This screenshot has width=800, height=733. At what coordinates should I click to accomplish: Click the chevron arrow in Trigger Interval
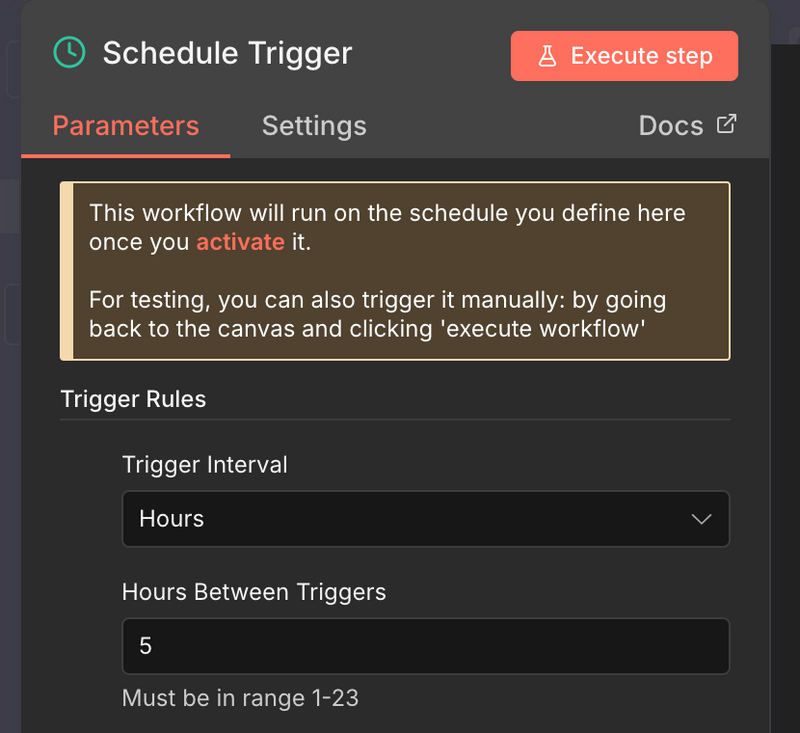[x=701, y=519]
